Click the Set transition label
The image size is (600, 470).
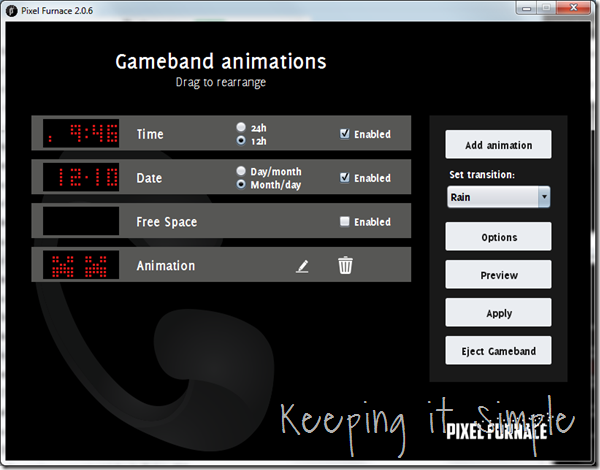[x=482, y=175]
